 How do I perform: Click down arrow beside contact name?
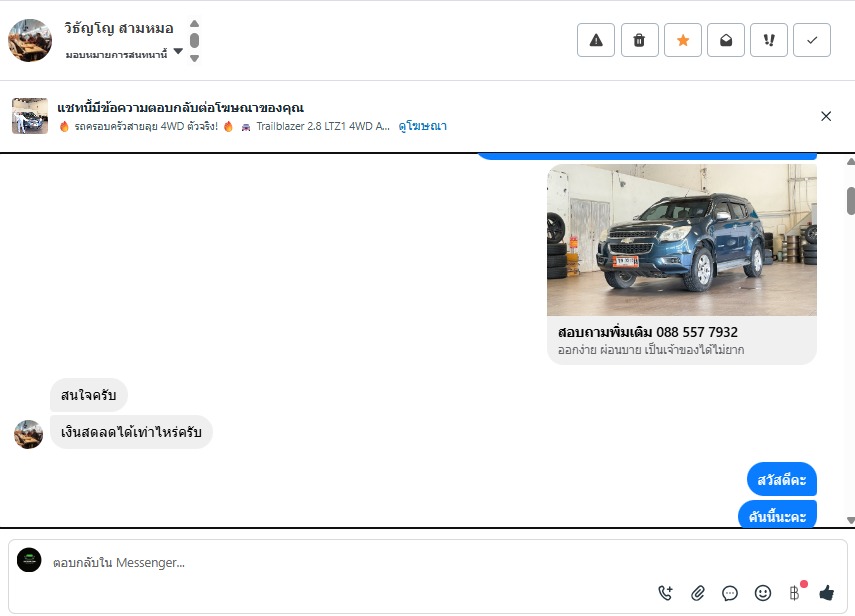click(195, 58)
